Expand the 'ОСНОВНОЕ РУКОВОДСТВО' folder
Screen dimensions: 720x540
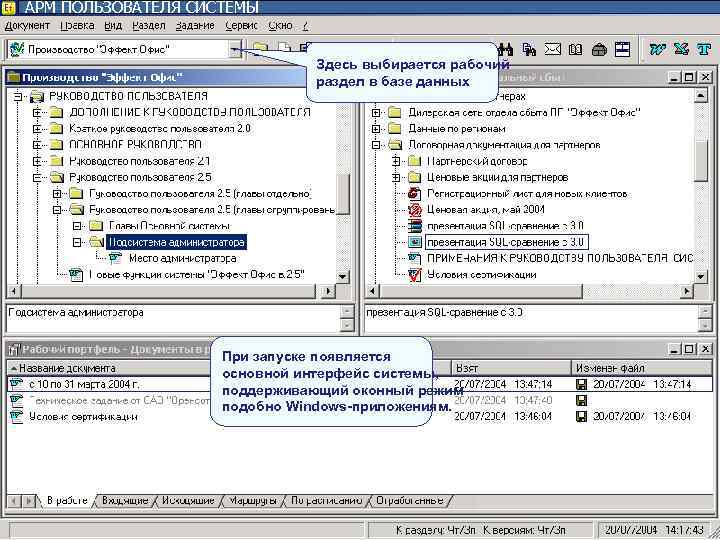pos(38,145)
